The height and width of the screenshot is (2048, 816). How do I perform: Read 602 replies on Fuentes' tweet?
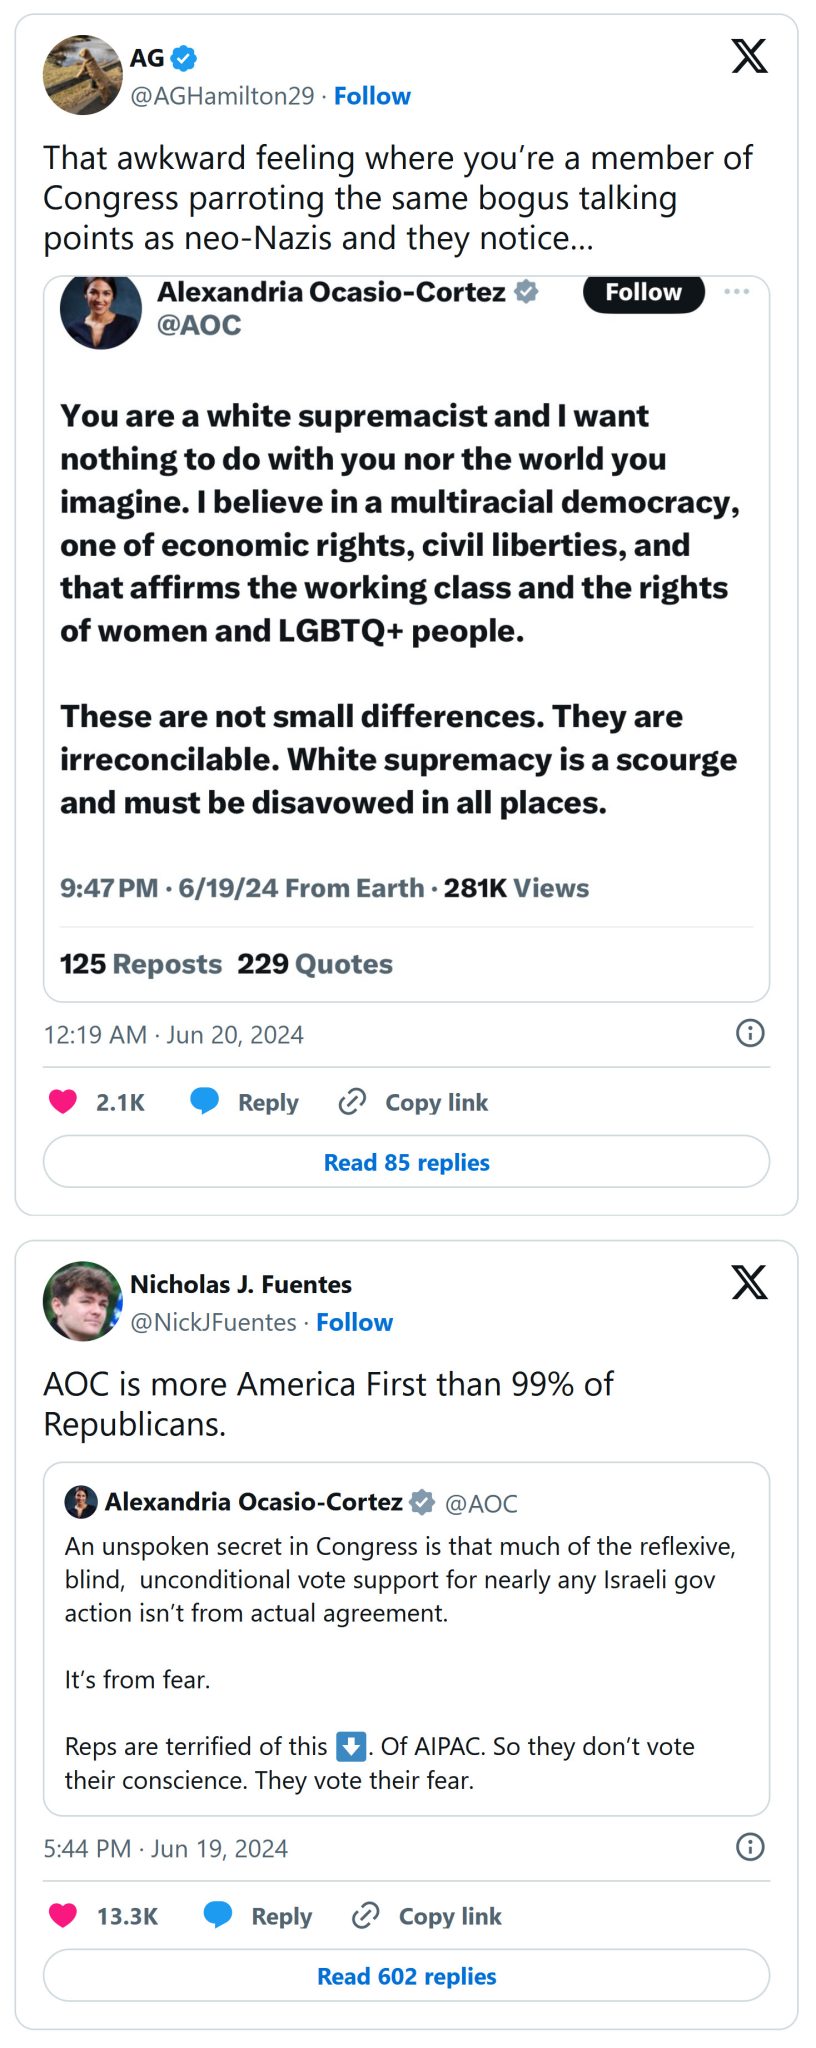406,1976
